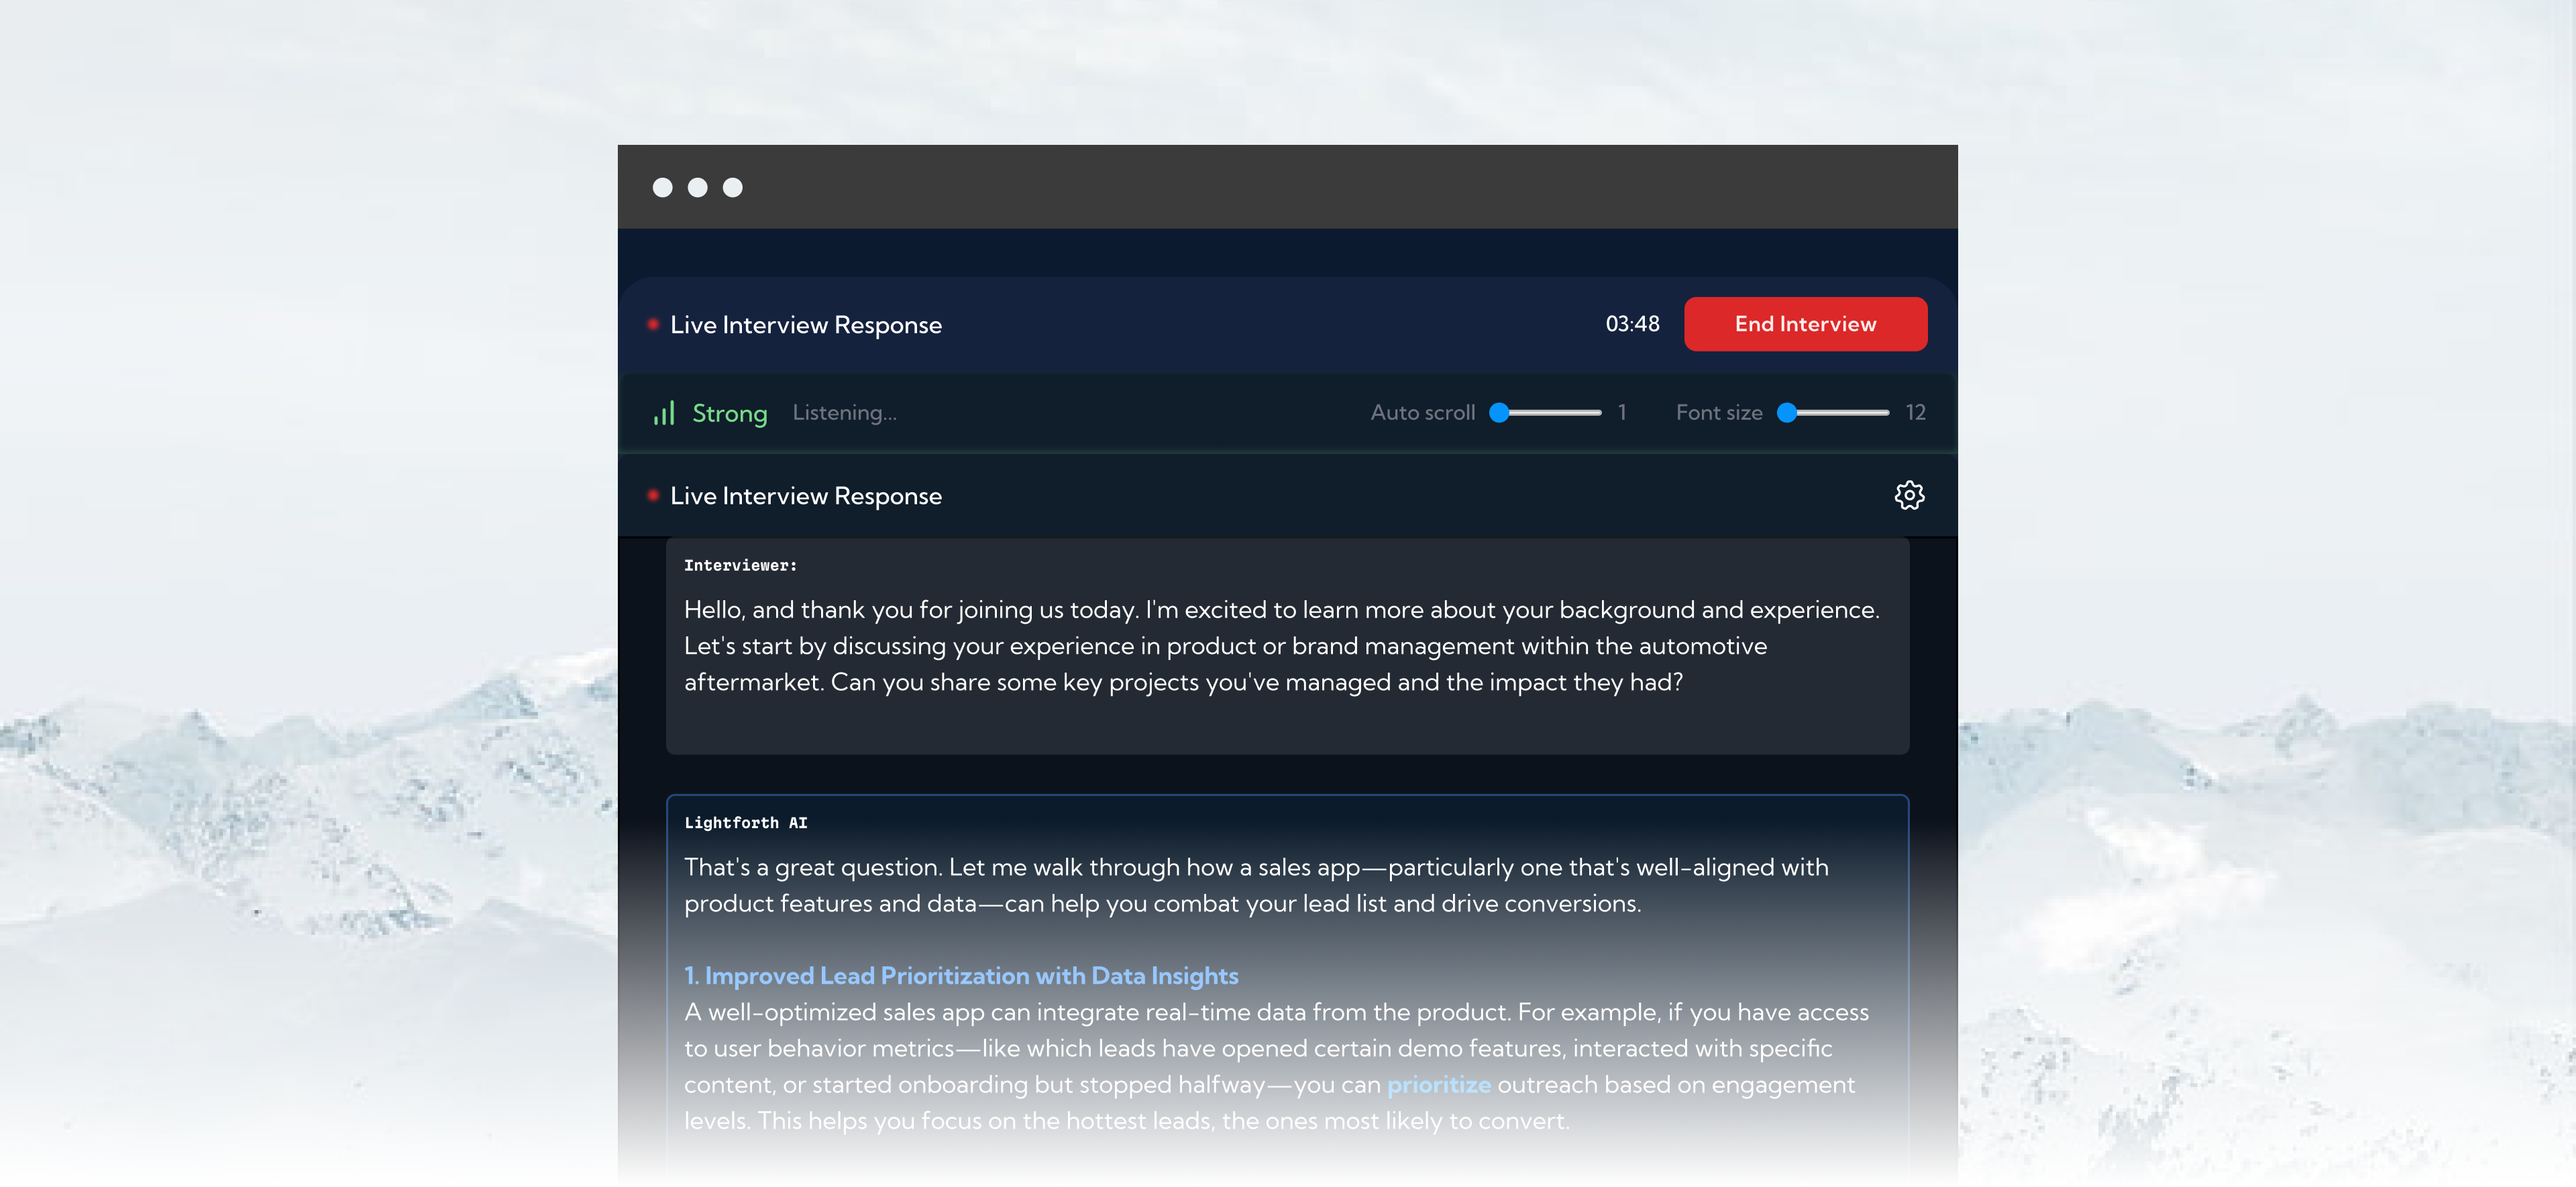This screenshot has width=2576, height=1187.
Task: Click the Strong signal bars icon
Action: pyautogui.click(x=664, y=413)
